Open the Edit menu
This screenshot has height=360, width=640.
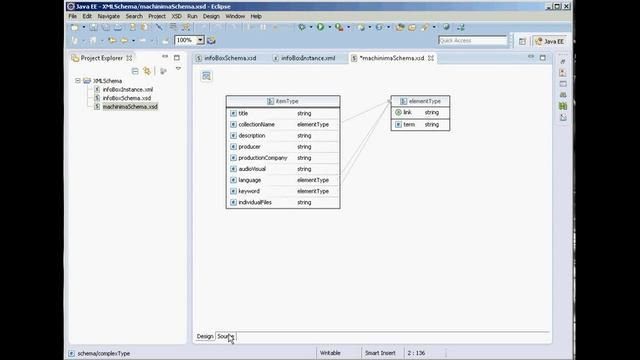(x=87, y=16)
